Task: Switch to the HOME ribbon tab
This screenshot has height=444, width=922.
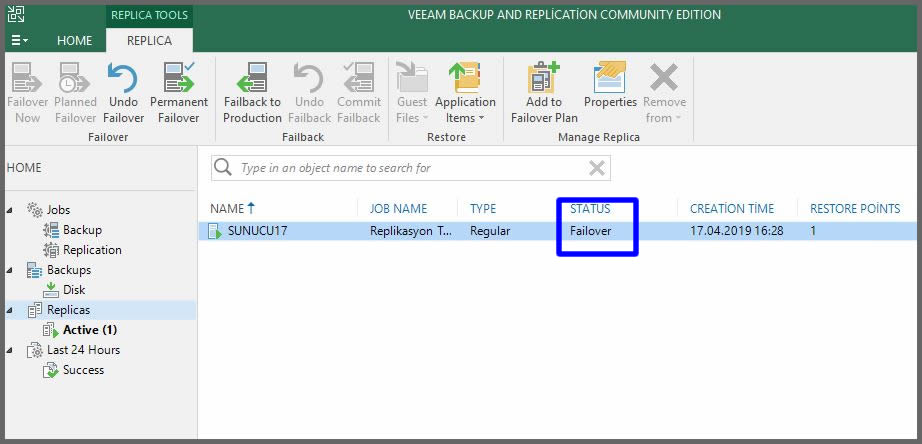Action: pos(74,41)
